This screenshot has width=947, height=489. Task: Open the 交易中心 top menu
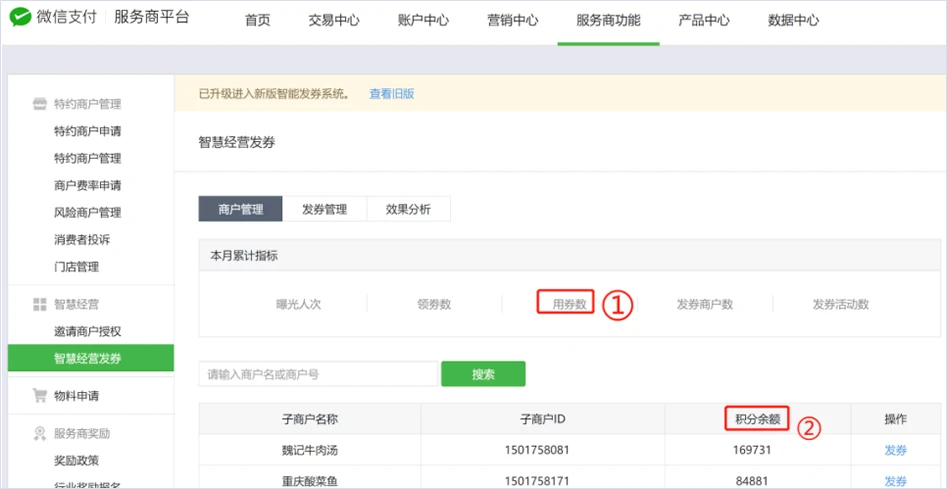tap(334, 21)
